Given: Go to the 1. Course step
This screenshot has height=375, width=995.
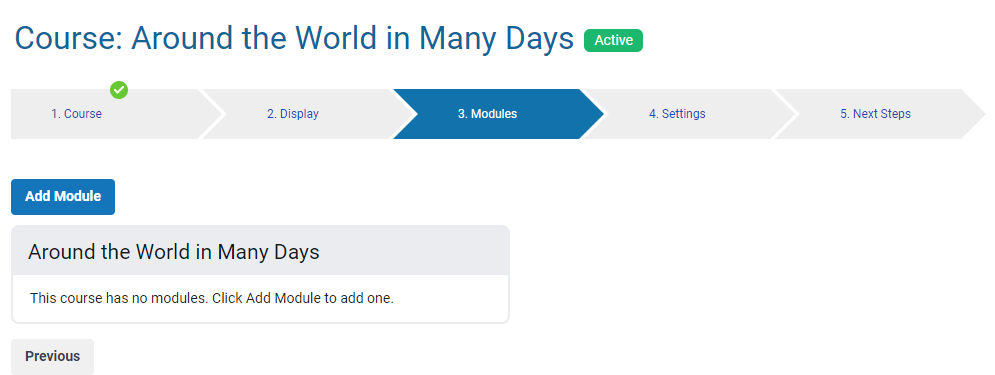Looking at the screenshot, I should pyautogui.click(x=77, y=114).
